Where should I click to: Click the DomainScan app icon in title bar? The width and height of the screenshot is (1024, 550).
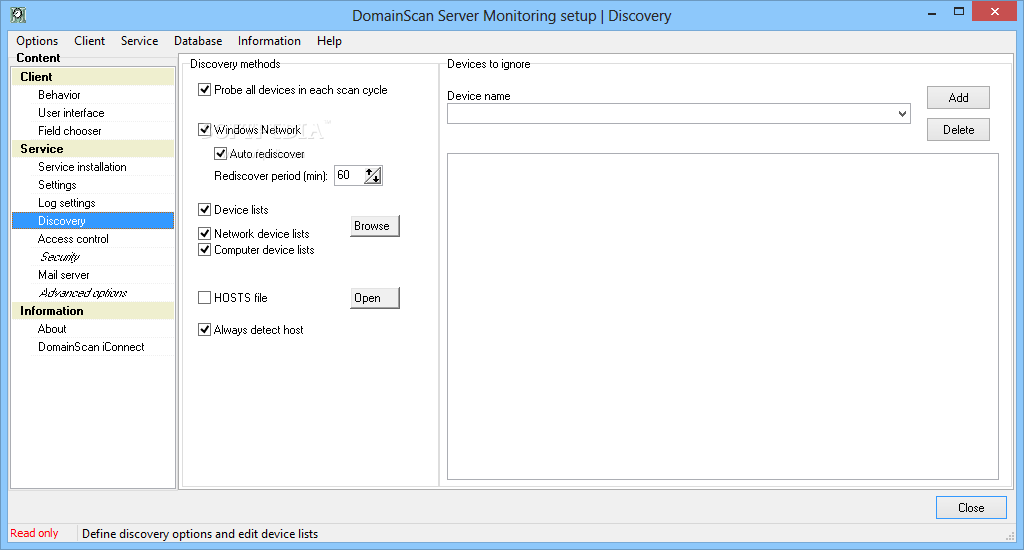18,15
